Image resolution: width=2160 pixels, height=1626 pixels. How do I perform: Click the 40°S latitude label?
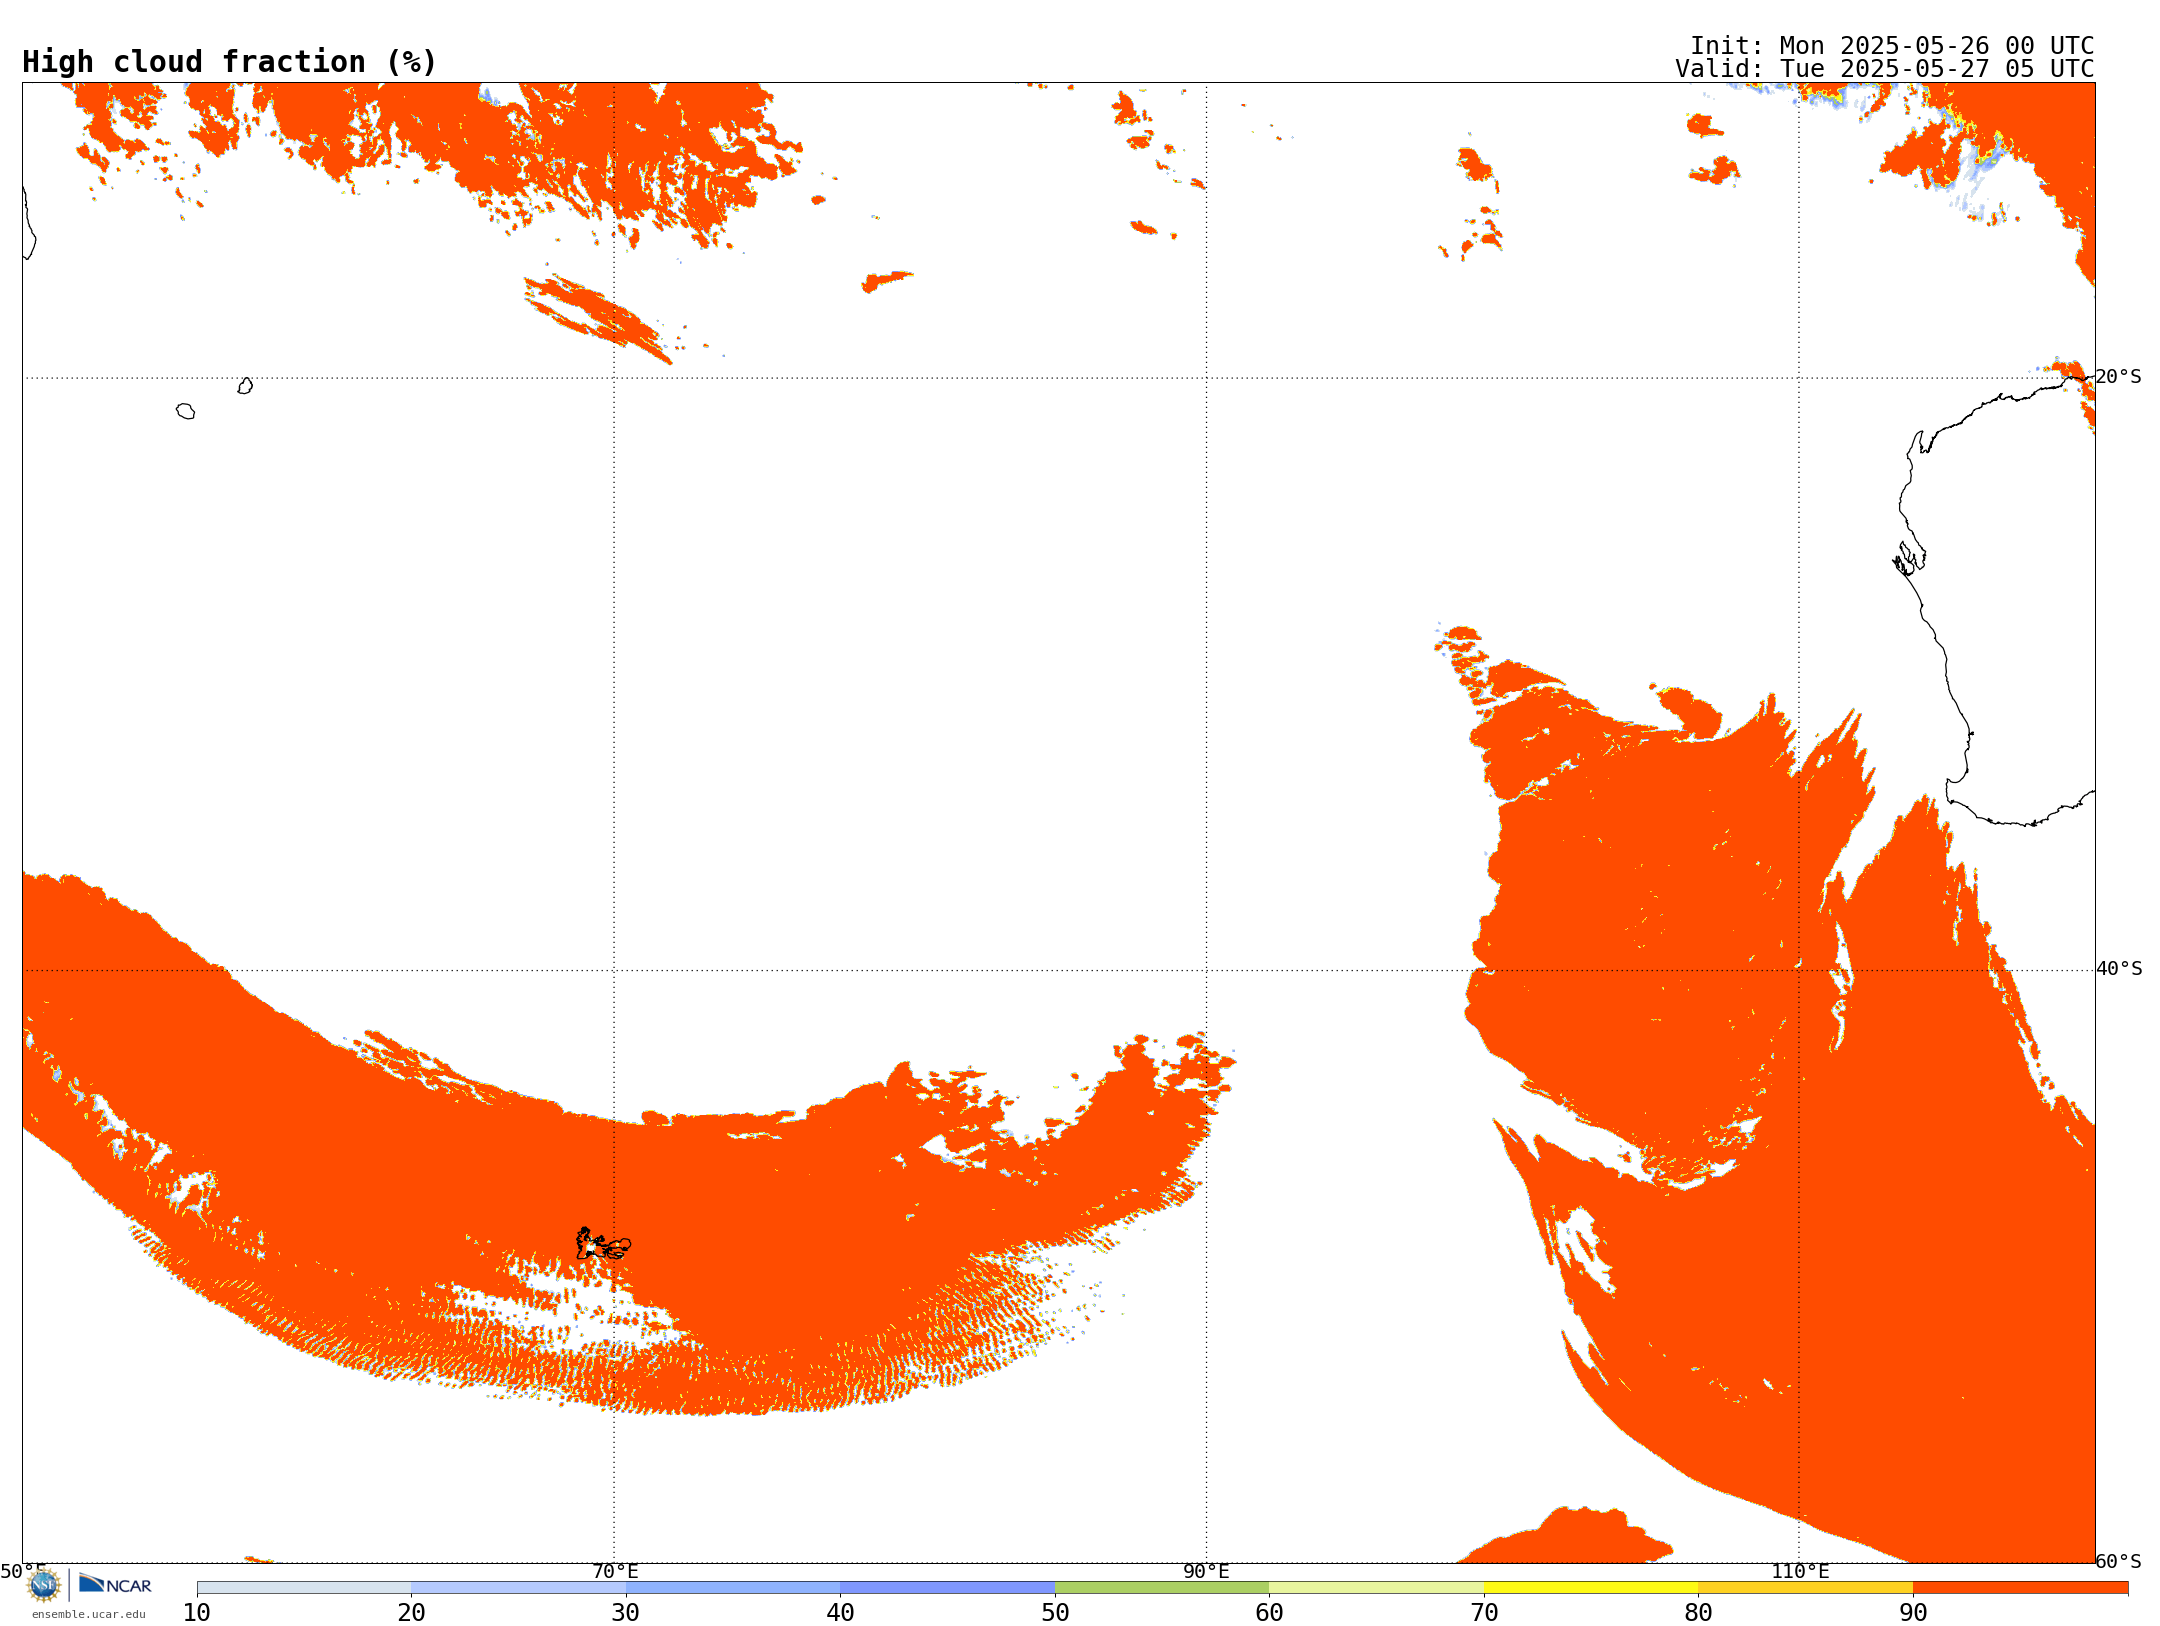[2119, 969]
